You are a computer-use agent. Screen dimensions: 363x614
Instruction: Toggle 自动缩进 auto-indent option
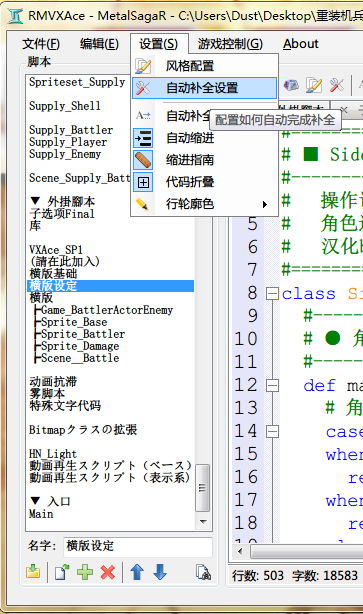[204, 138]
